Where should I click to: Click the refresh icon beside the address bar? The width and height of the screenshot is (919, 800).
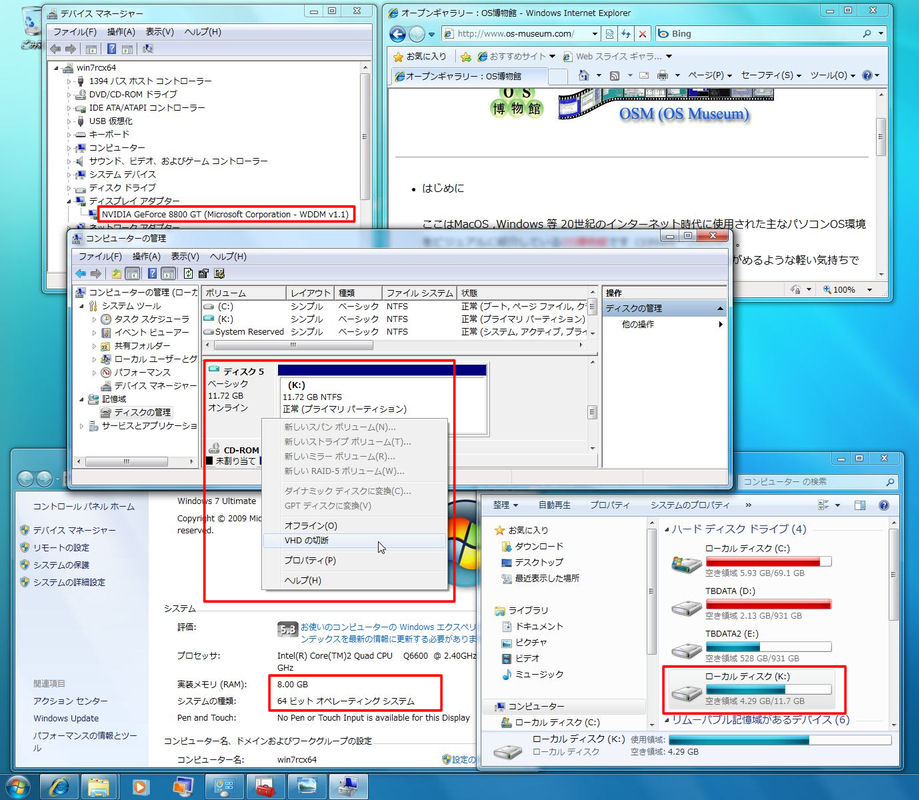point(626,34)
